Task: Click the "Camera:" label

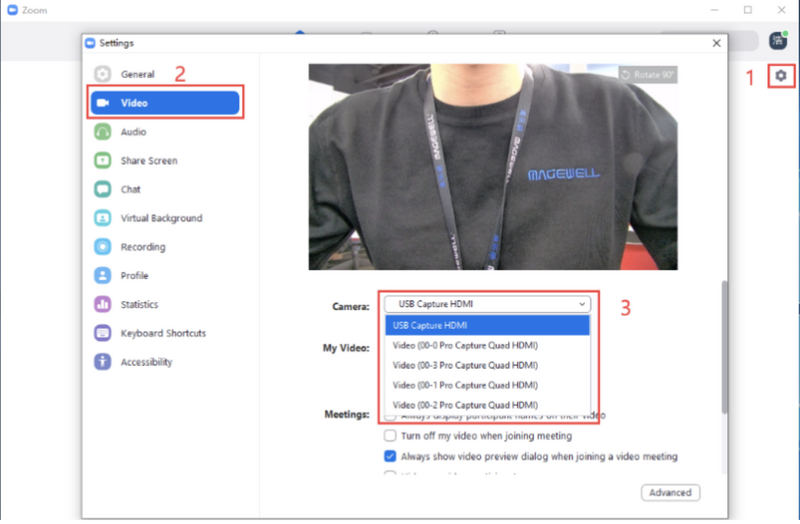Action: tap(351, 307)
